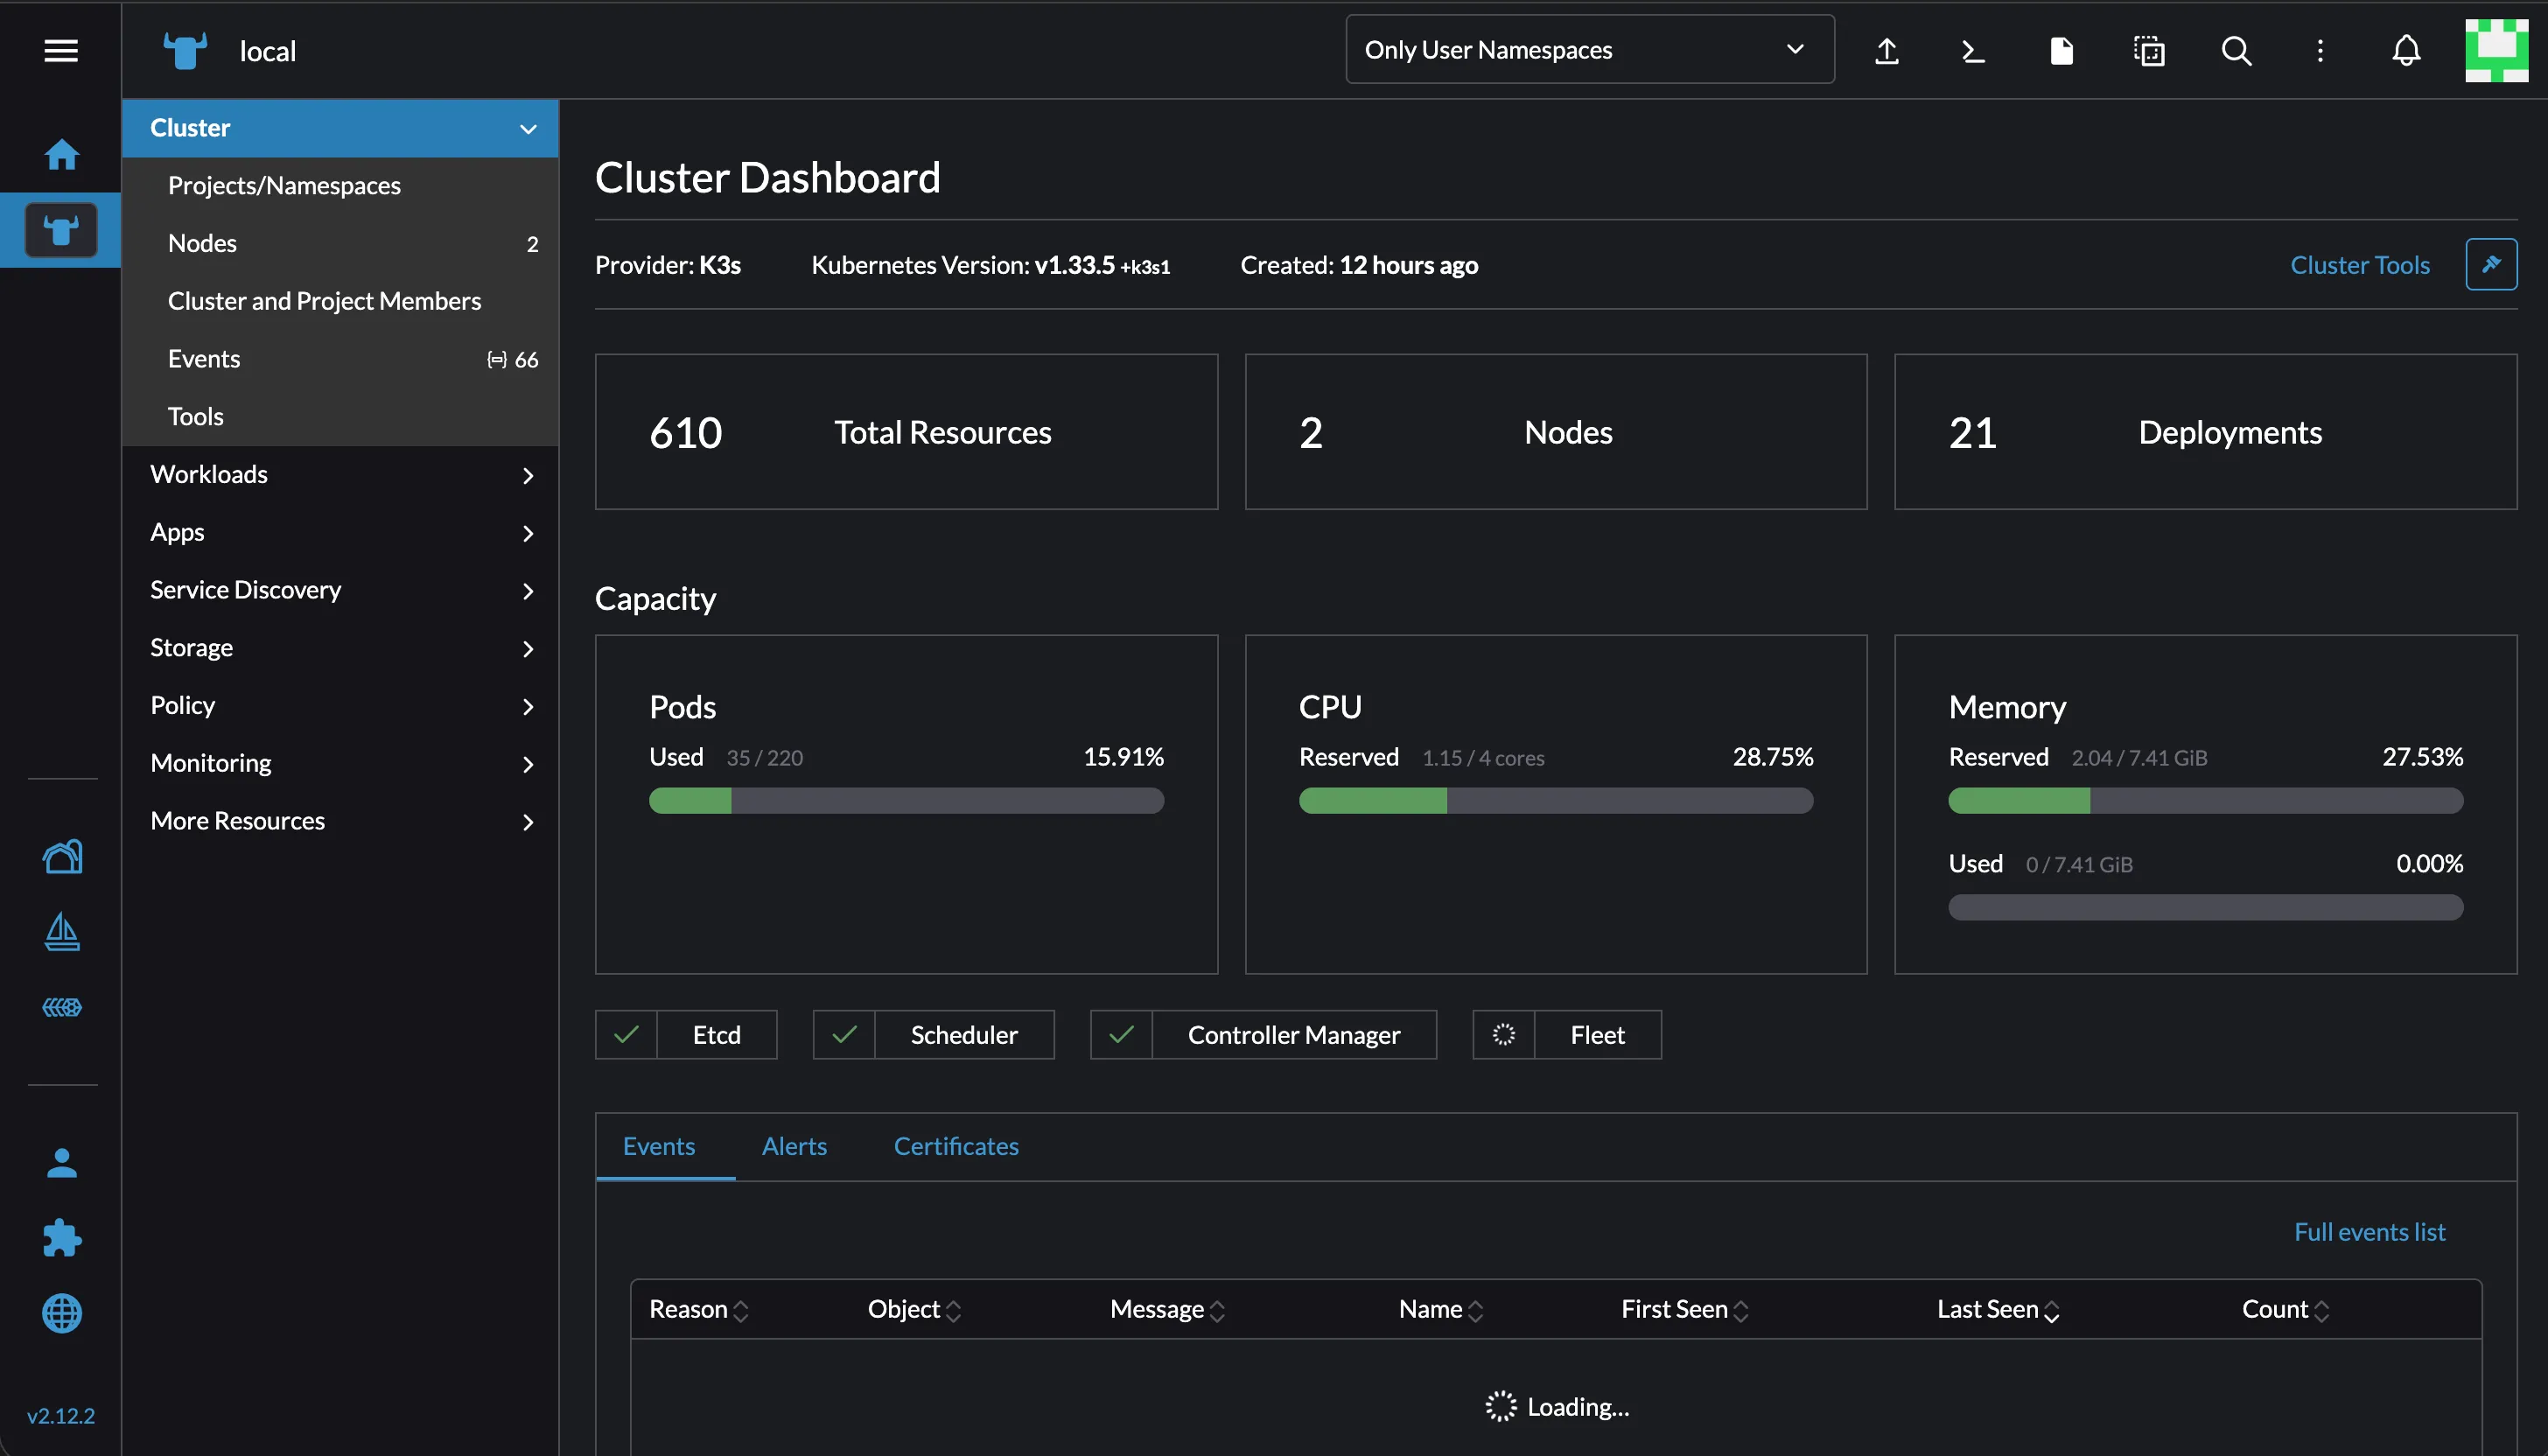
Task: Click the Pods used progress bar
Action: click(906, 800)
